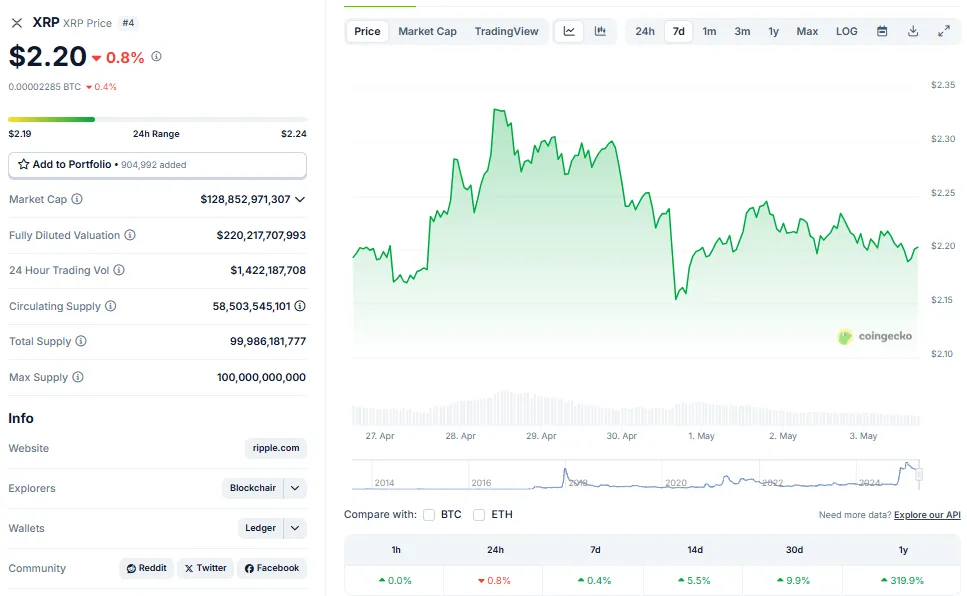
Task: Enable ETH comparison checkbox
Action: tap(479, 515)
